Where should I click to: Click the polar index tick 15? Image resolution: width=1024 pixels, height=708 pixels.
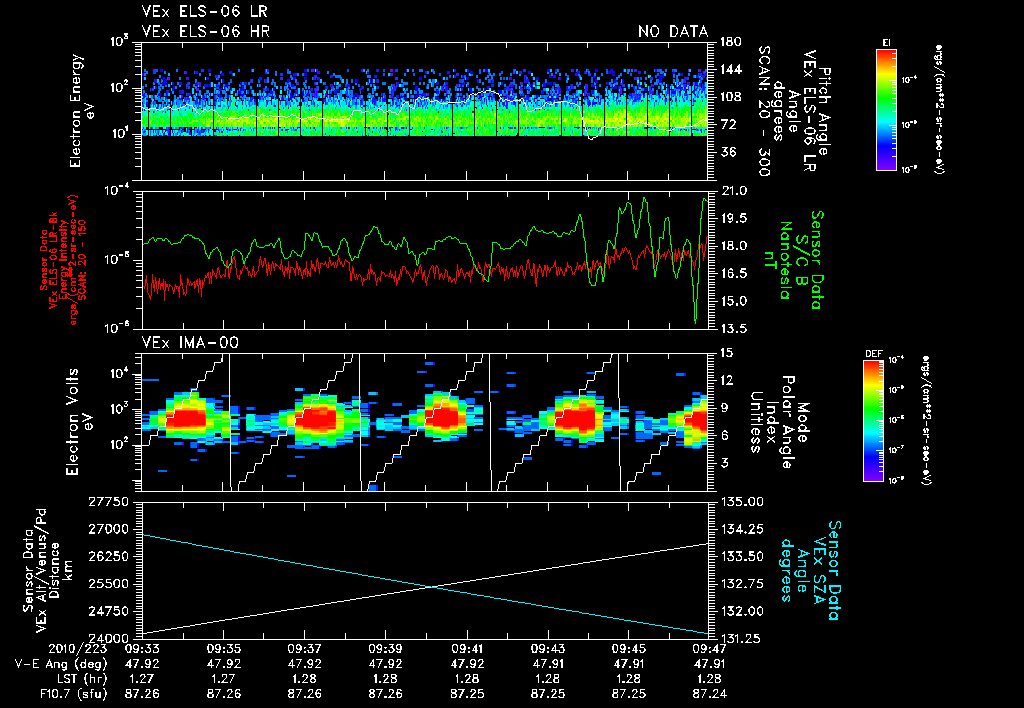pos(727,353)
